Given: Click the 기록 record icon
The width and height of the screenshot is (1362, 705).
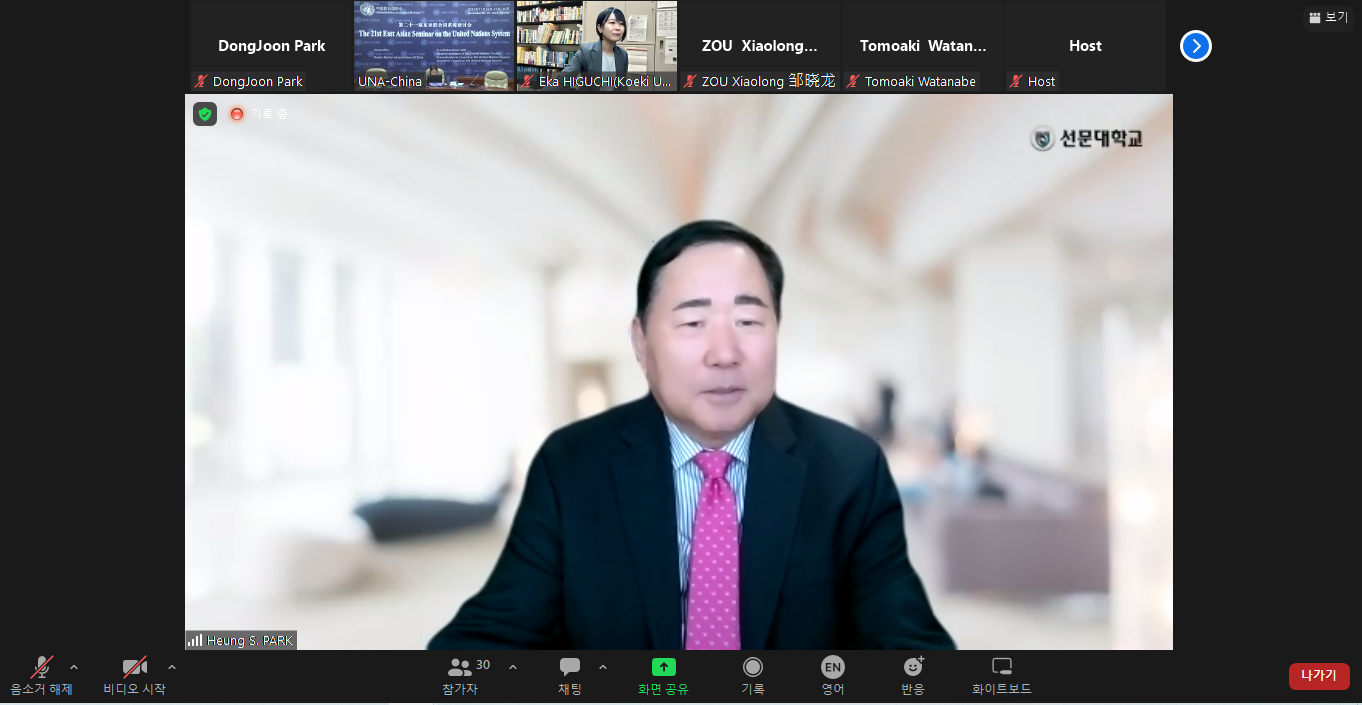Looking at the screenshot, I should [753, 667].
